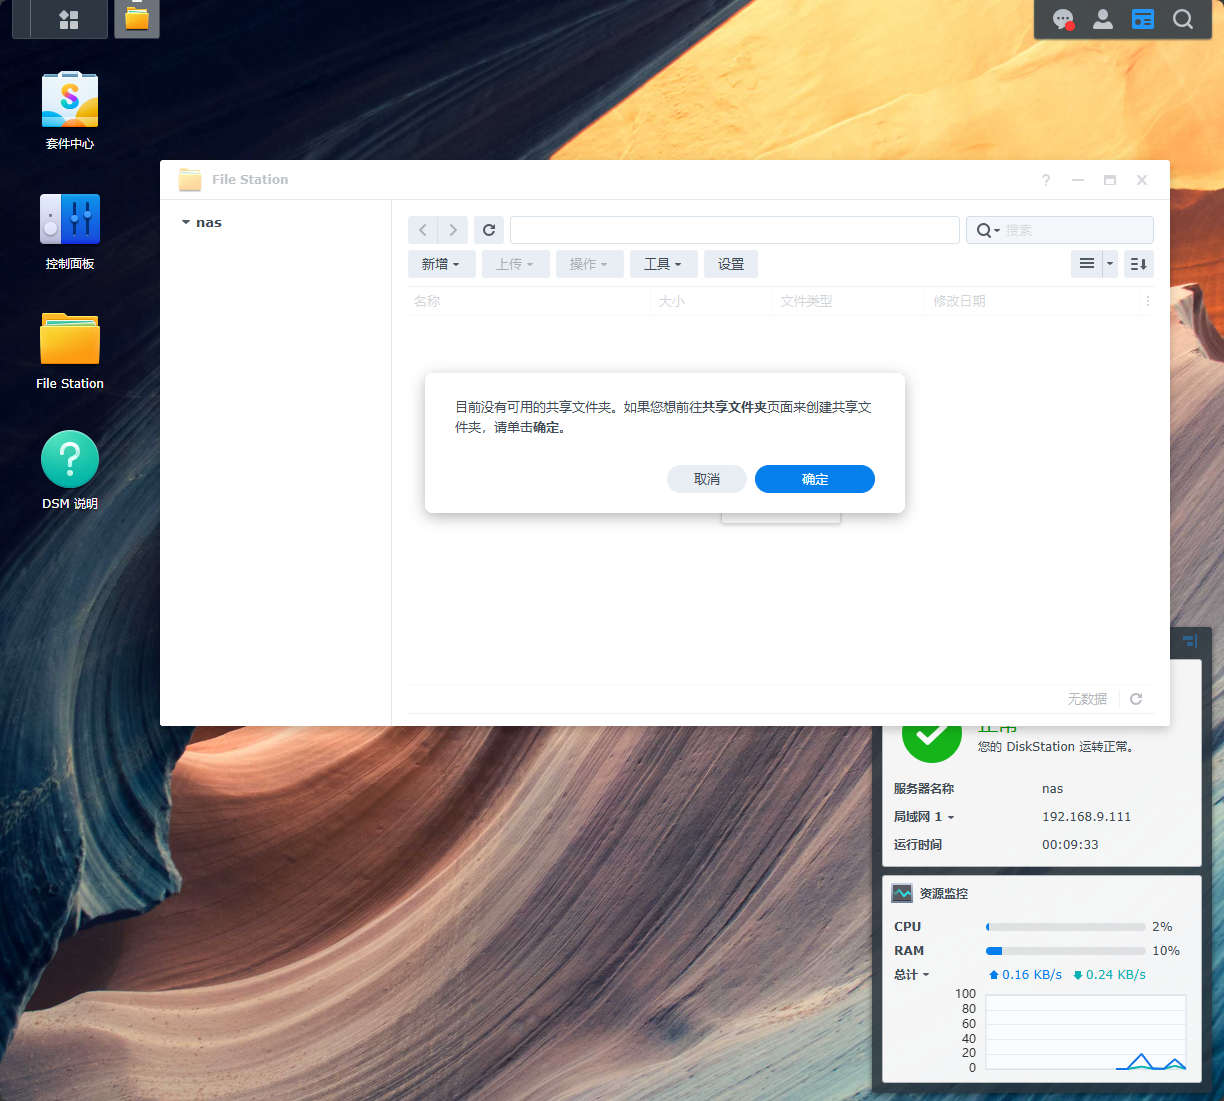1224x1101 pixels.
Task: Go back in File Station navigation
Action: [423, 230]
